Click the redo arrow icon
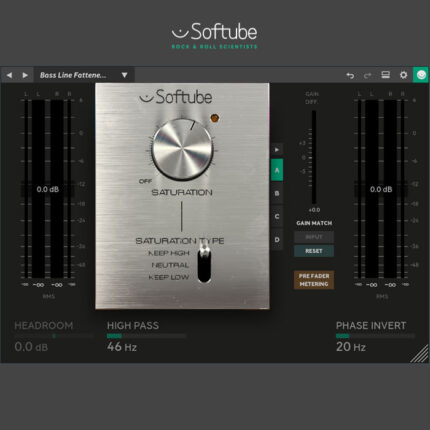 click(x=367, y=76)
